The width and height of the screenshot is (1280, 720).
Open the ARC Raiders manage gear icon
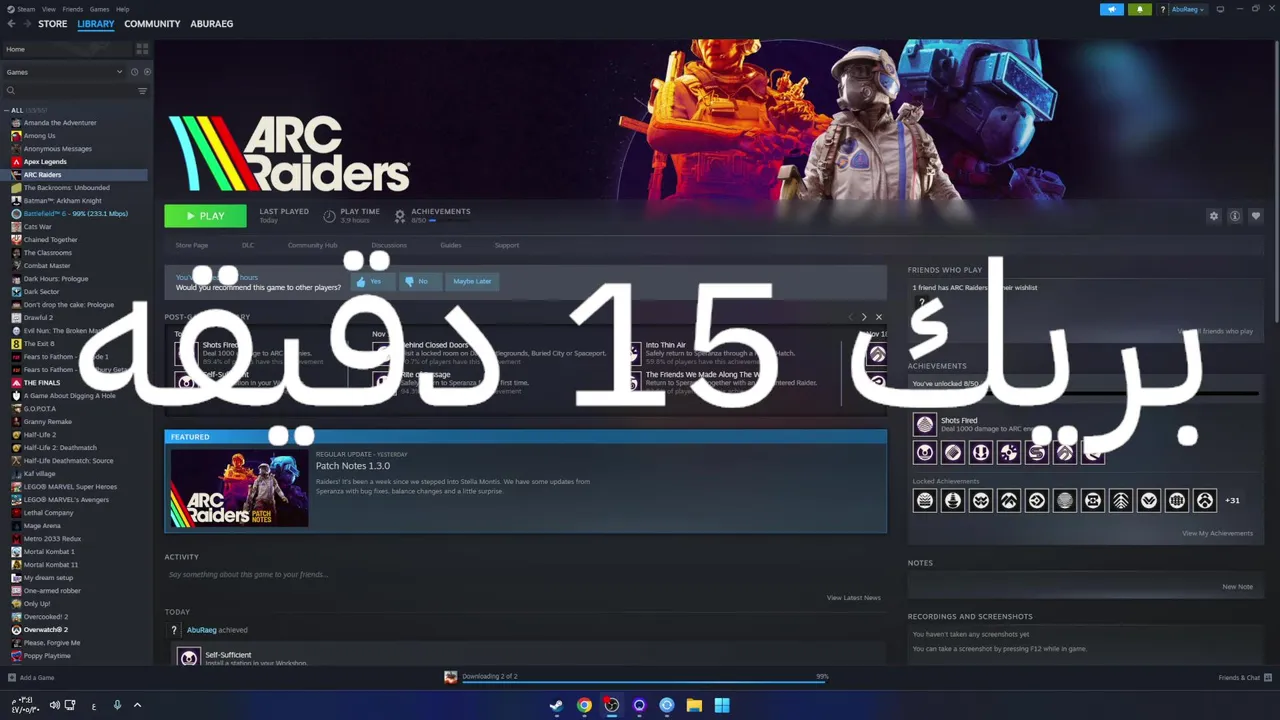tap(1214, 216)
